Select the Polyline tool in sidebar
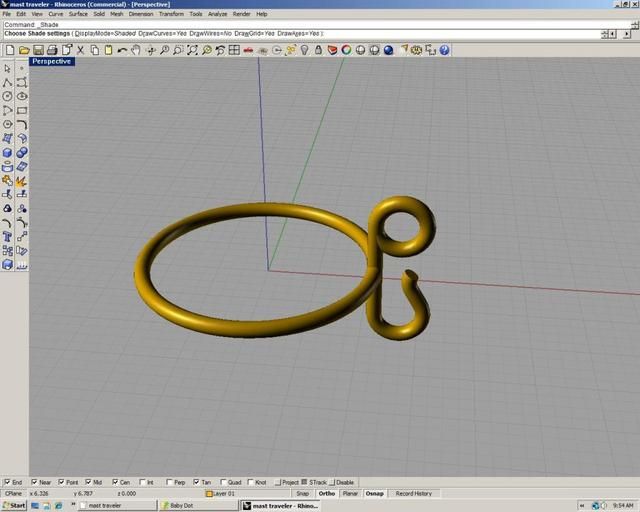 point(7,82)
